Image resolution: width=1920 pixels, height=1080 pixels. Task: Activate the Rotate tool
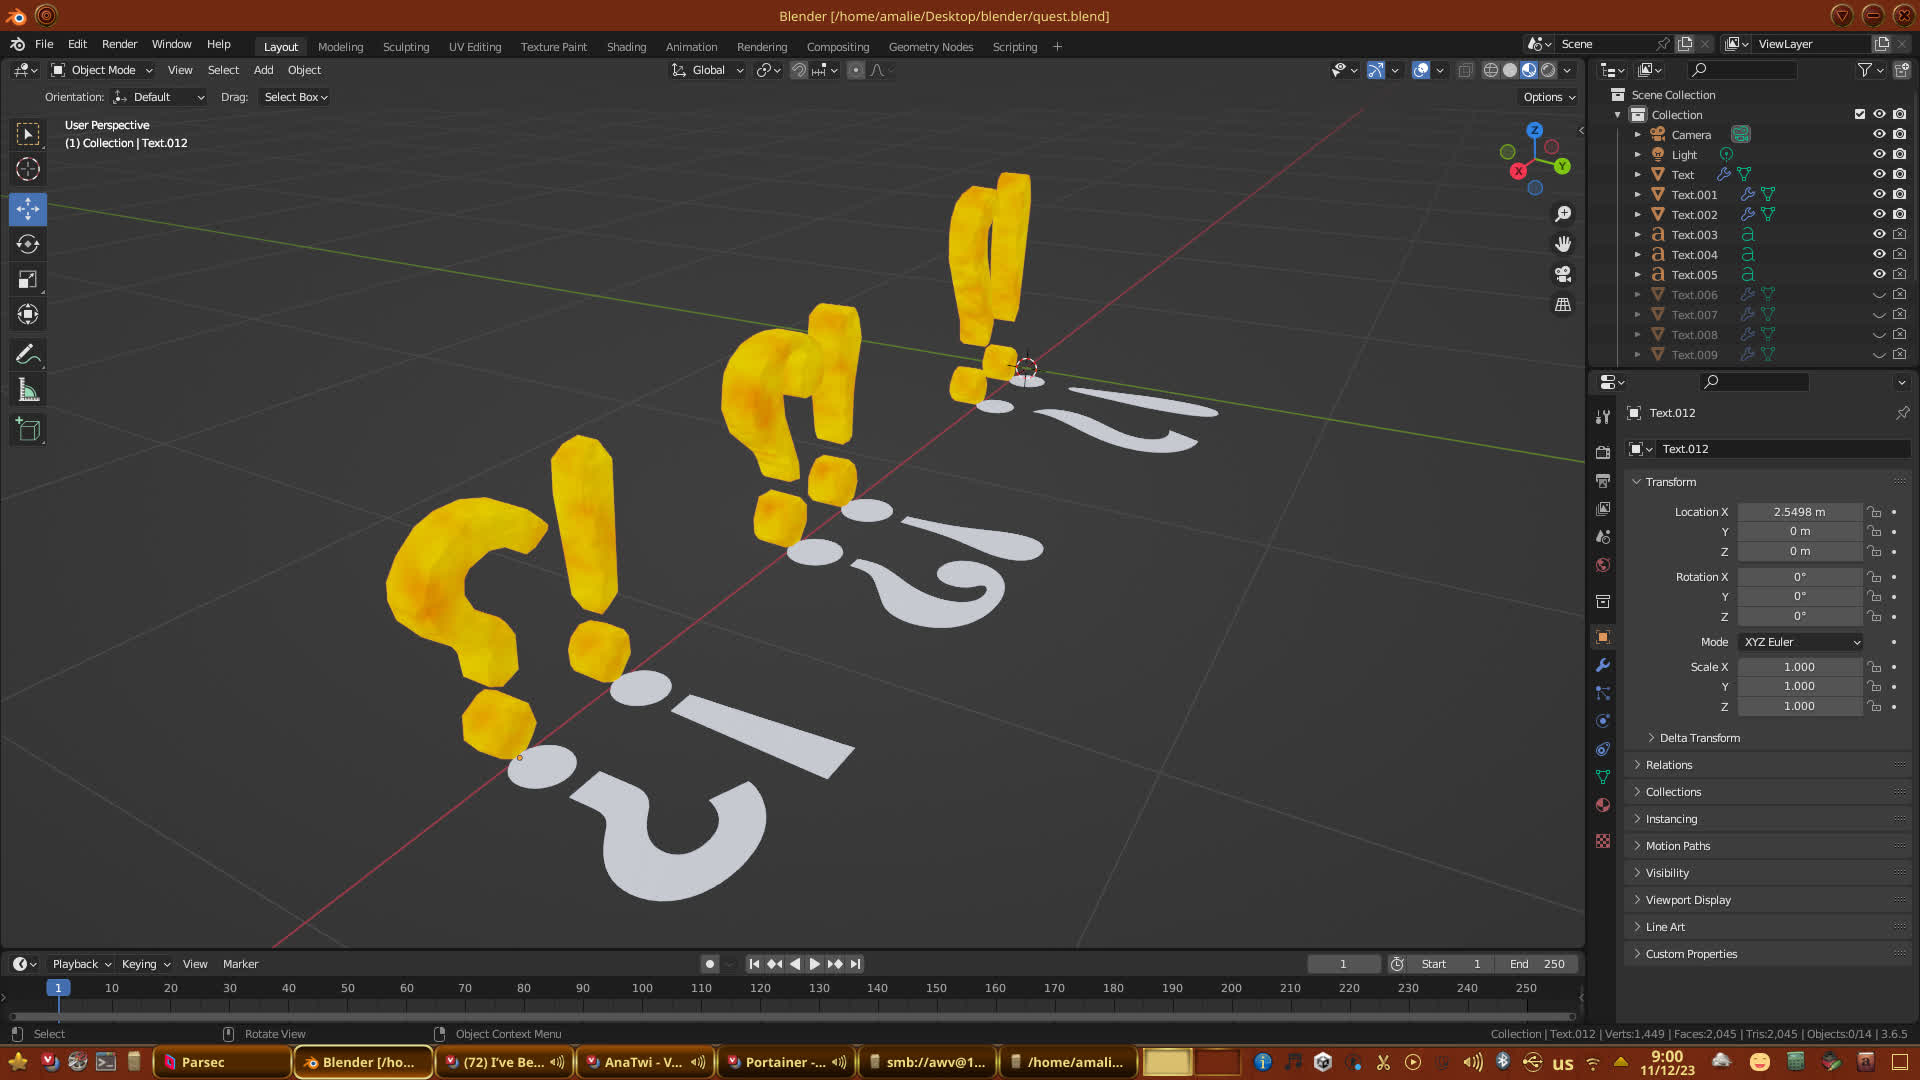tap(28, 244)
